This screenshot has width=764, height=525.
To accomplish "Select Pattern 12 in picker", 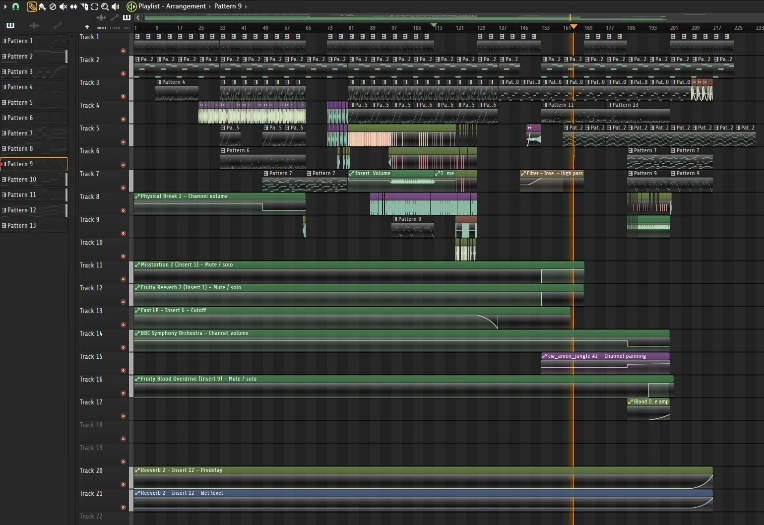I will click(x=34, y=210).
